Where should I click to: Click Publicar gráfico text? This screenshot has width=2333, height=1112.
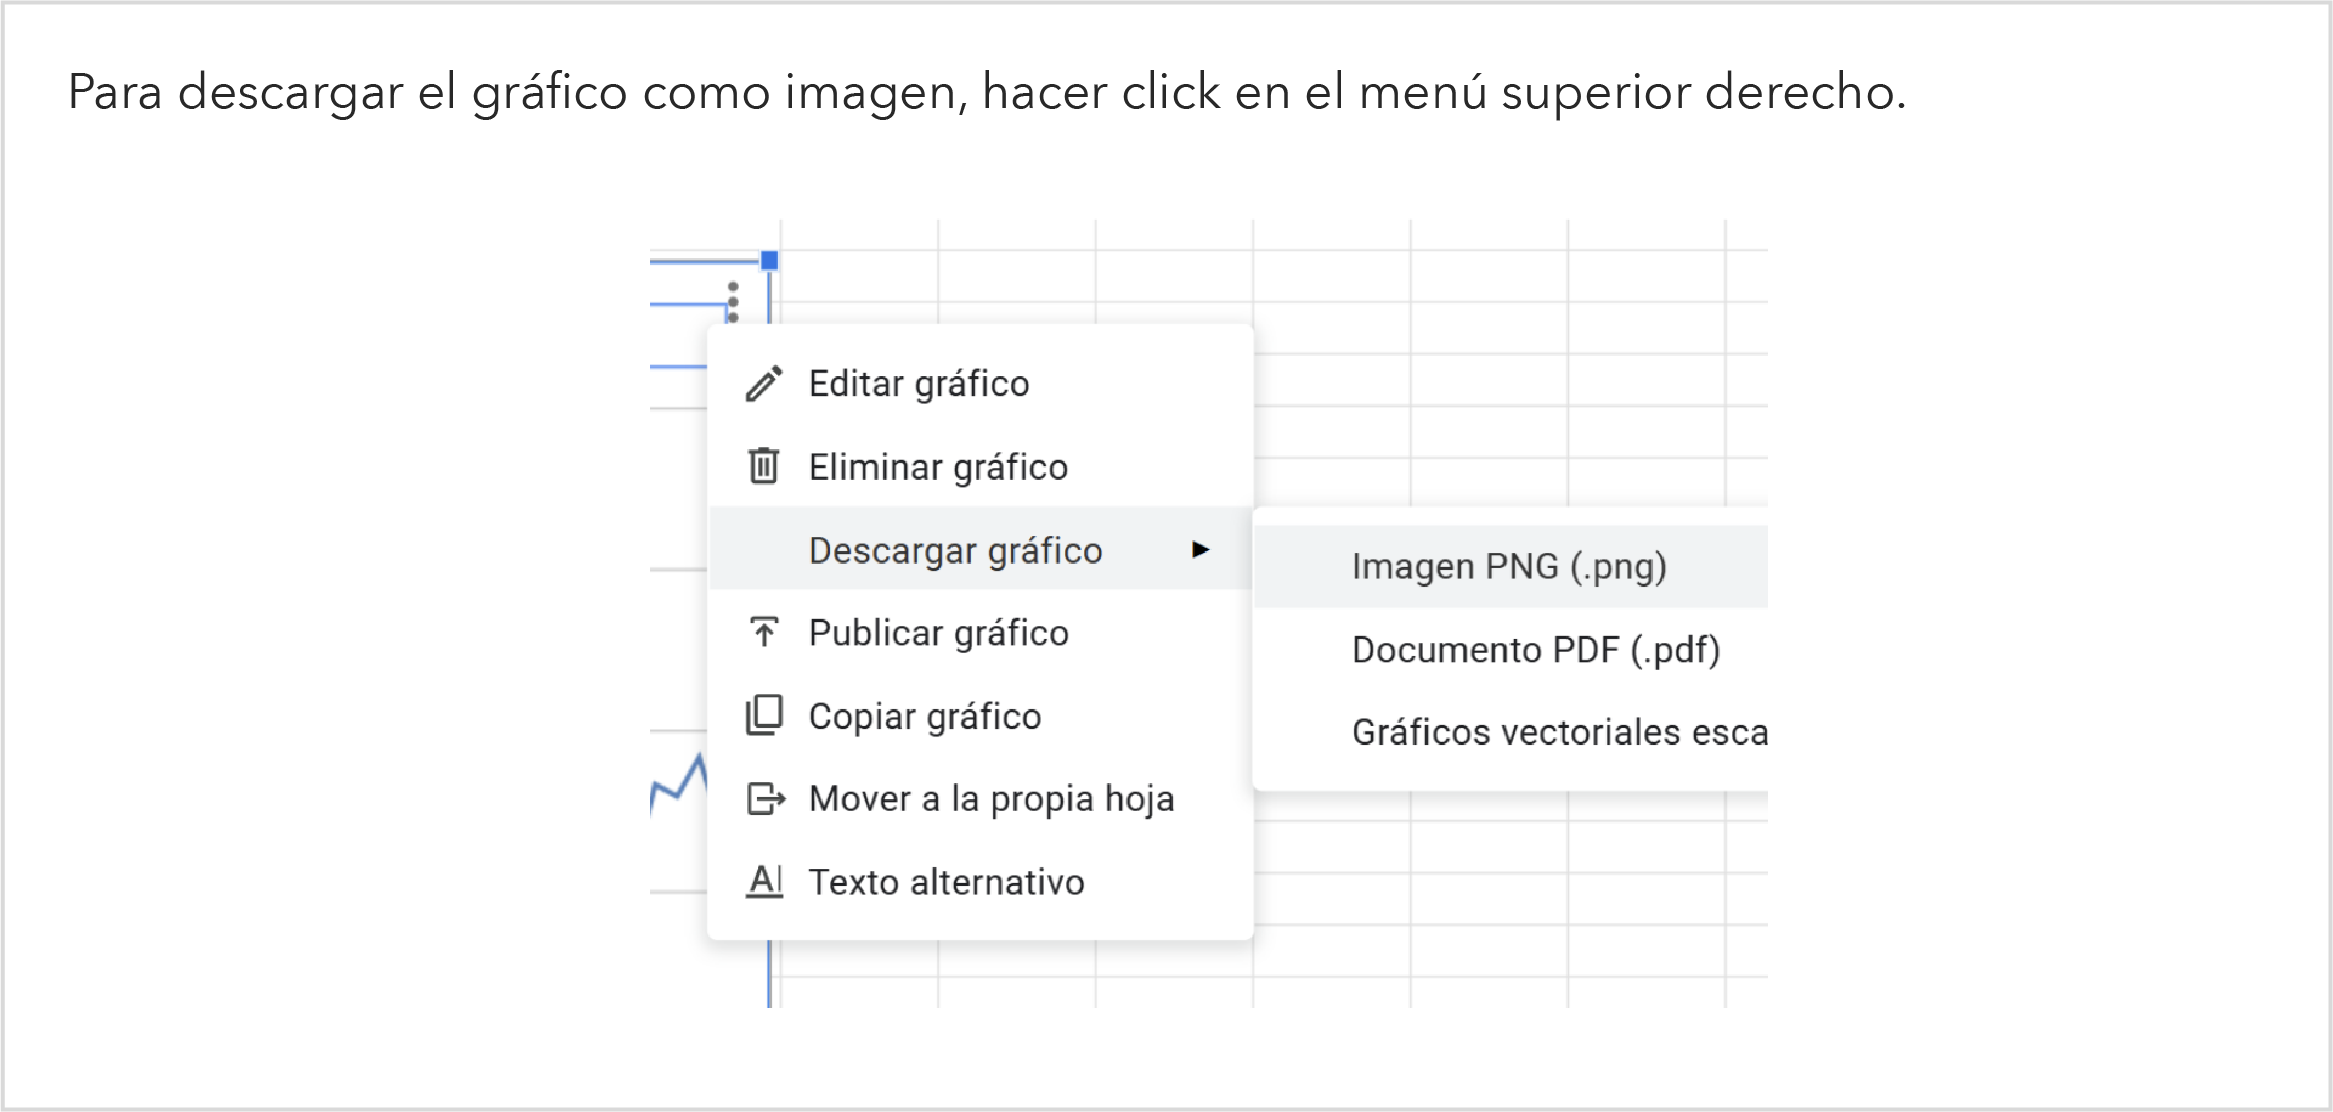coord(938,633)
